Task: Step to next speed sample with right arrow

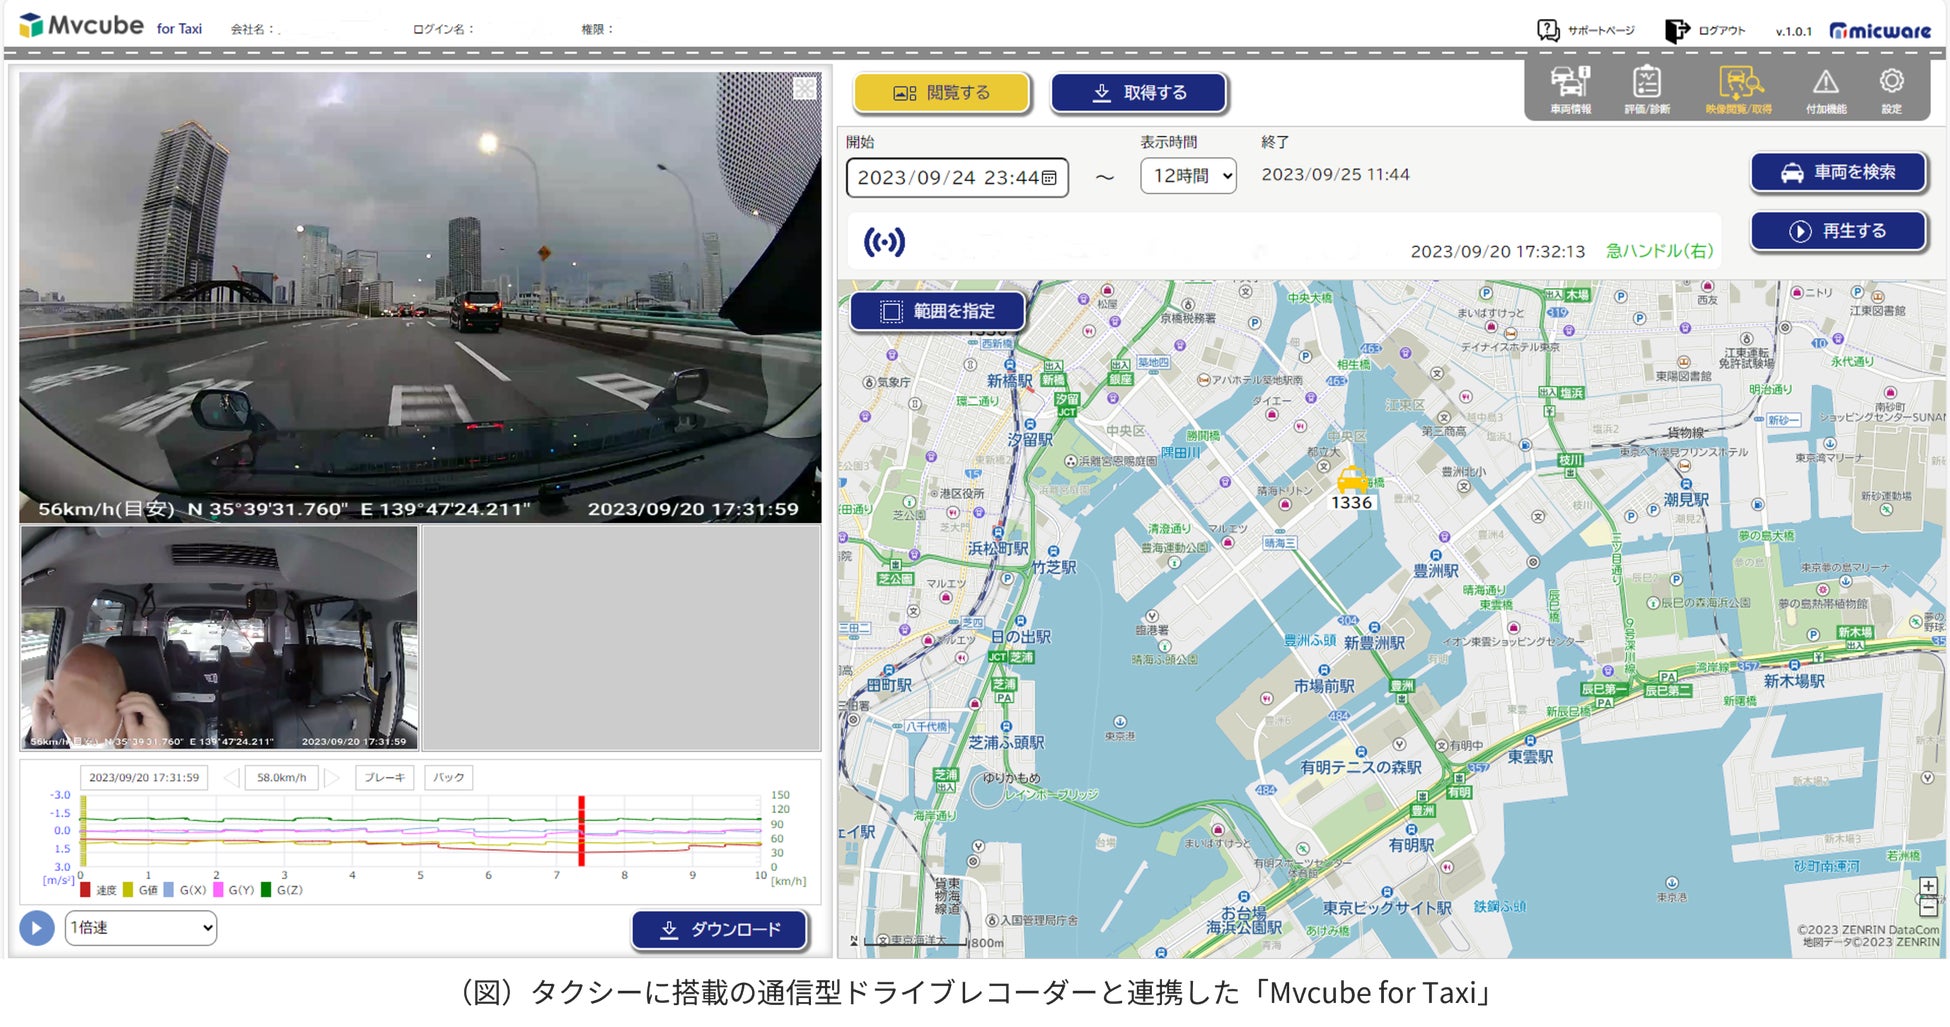Action: pyautogui.click(x=332, y=778)
